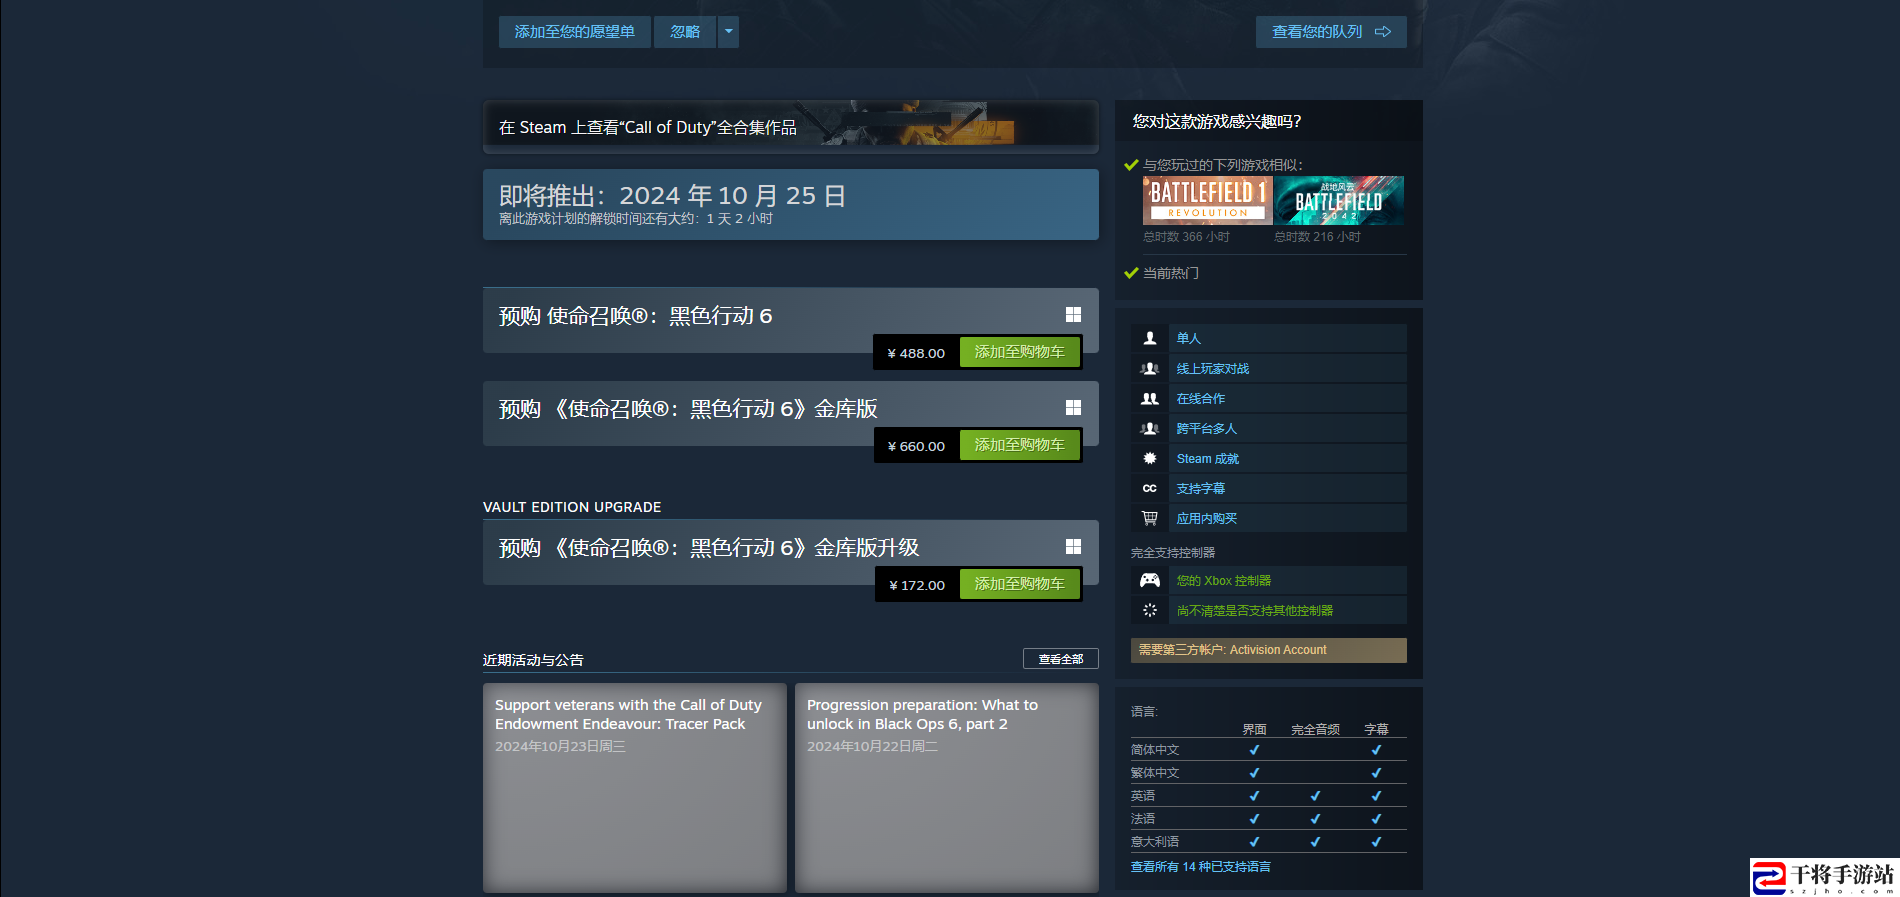Click the 在线合作 co-op icon

click(1150, 398)
